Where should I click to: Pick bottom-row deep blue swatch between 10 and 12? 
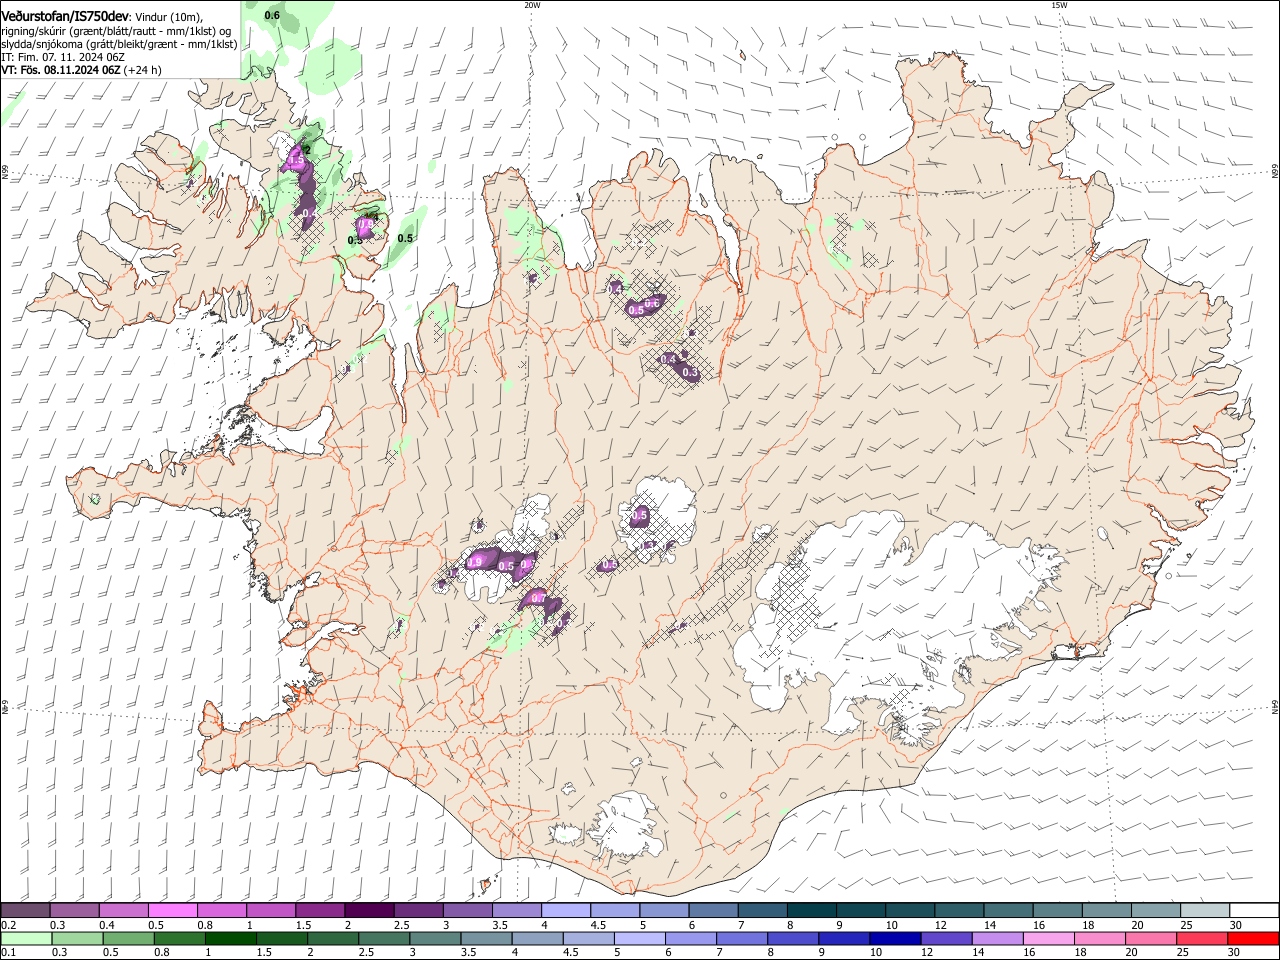(x=894, y=938)
